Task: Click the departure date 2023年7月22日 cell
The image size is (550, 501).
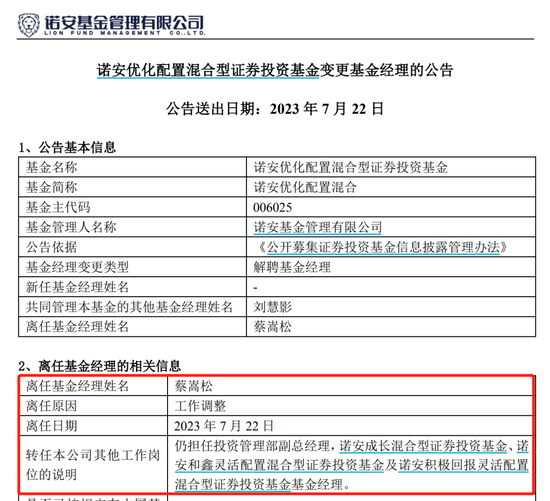Action: (350, 426)
